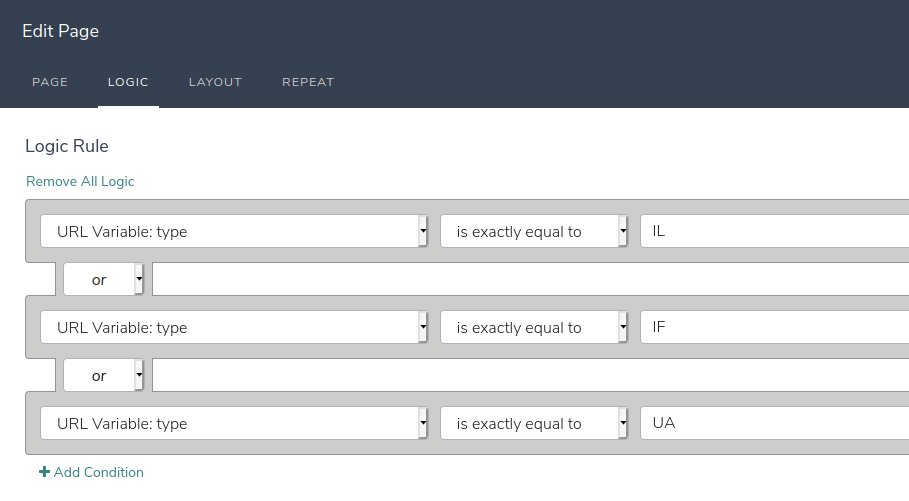The width and height of the screenshot is (909, 501).
Task: Open the first URL Variable: type dropdown
Action: pos(234,231)
